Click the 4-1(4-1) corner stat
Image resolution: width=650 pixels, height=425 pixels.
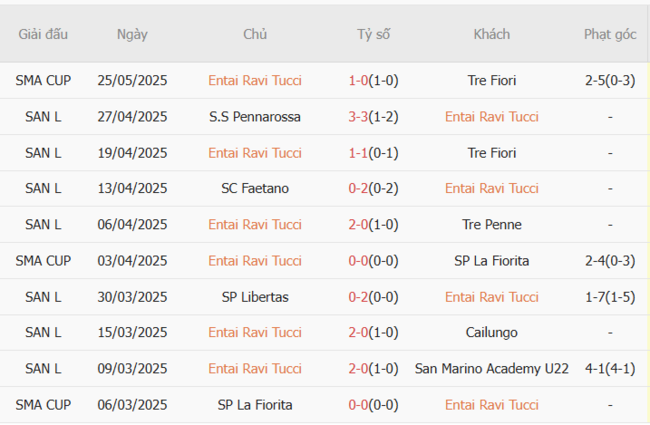click(x=610, y=369)
